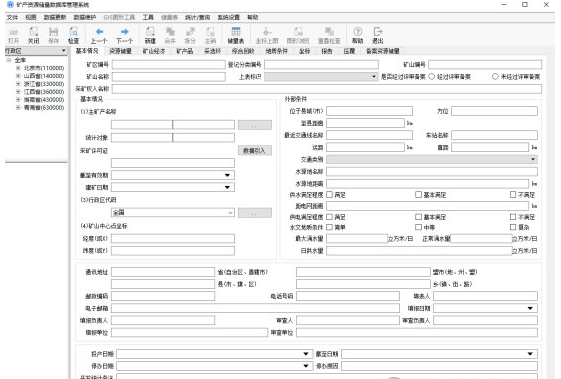
Task: Check 满足 for 供水满足程度
Action: [x=330, y=194]
